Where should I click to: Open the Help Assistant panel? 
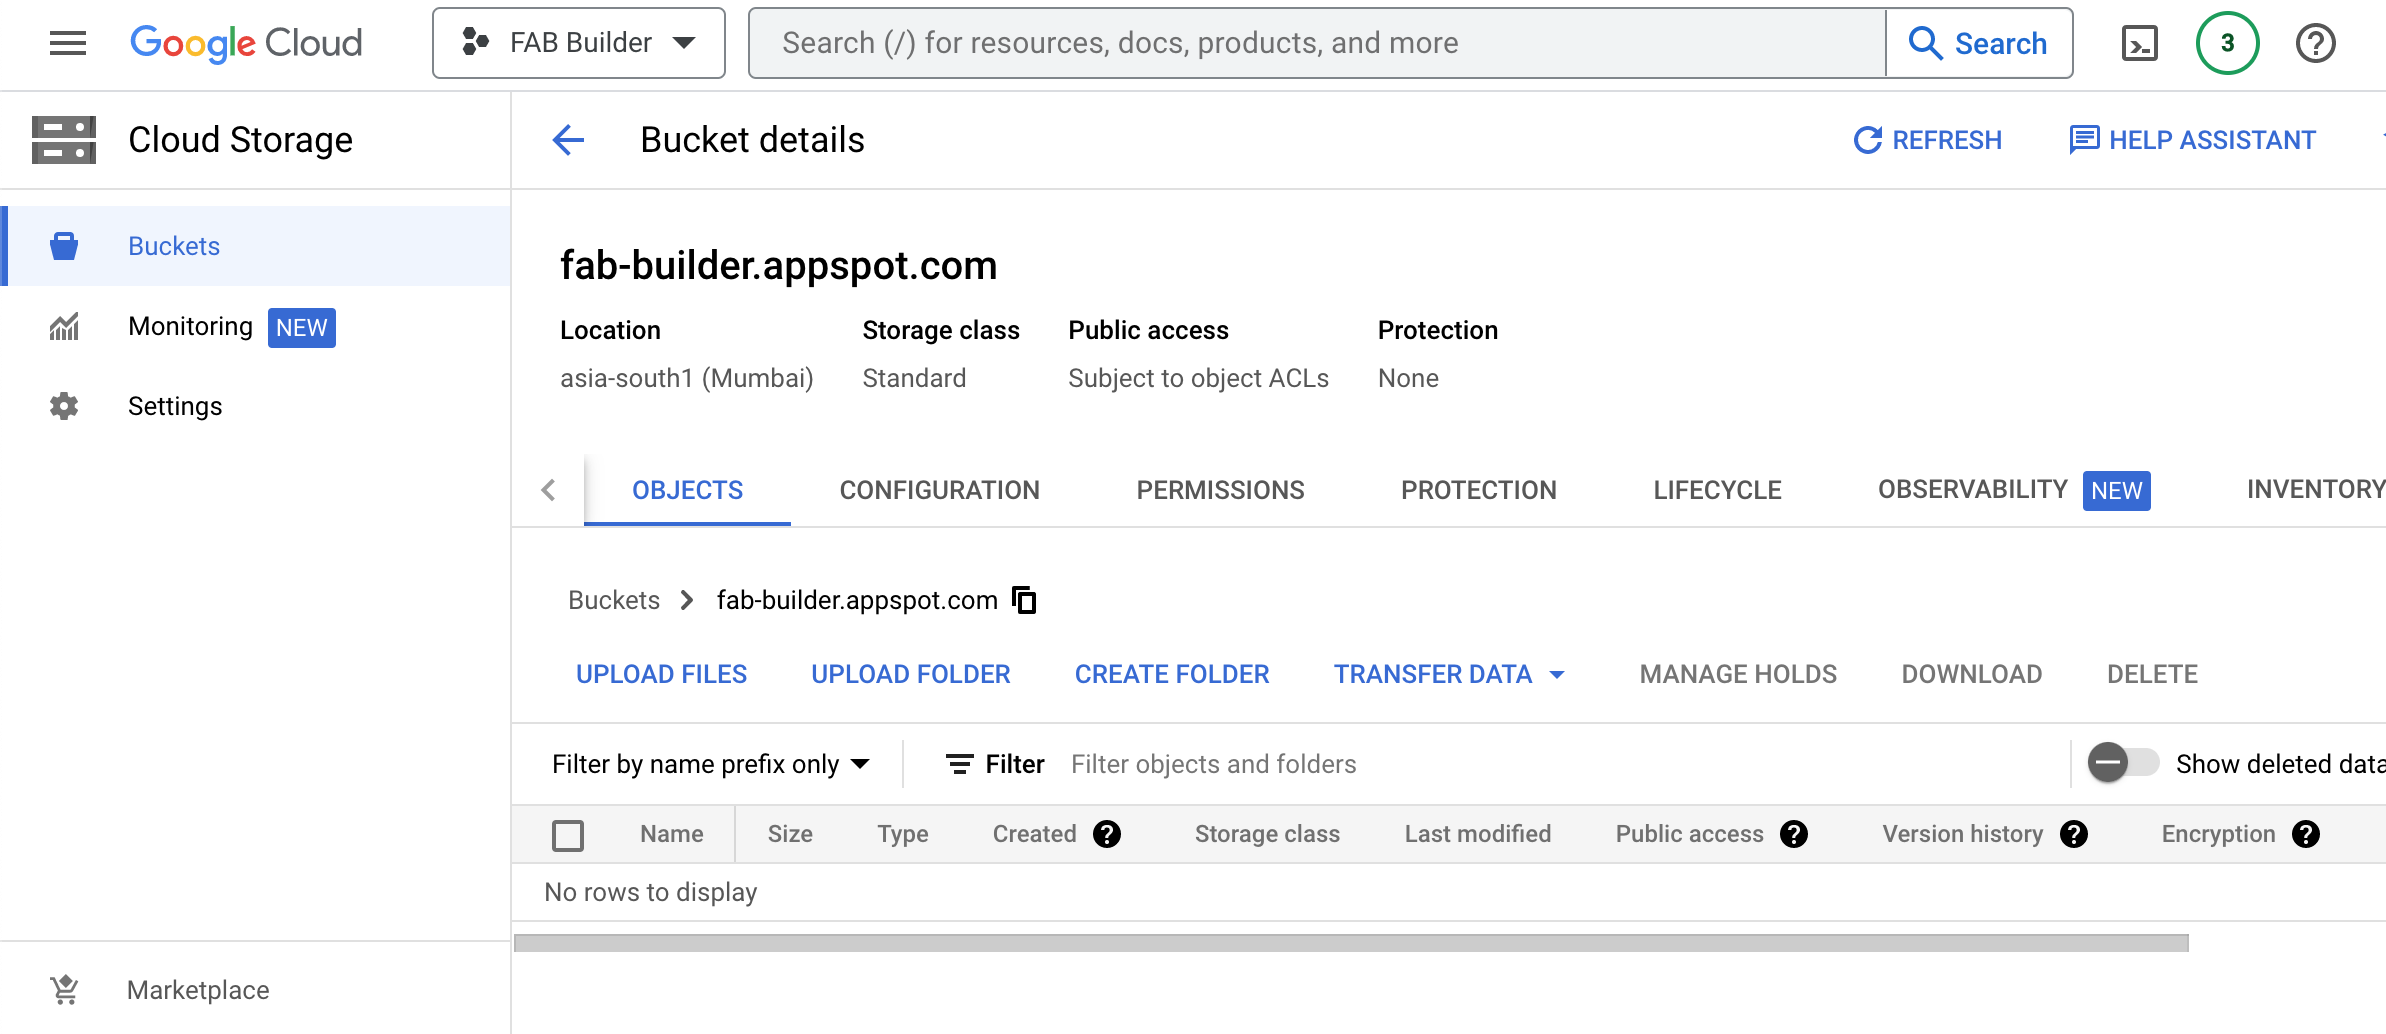coord(2192,140)
